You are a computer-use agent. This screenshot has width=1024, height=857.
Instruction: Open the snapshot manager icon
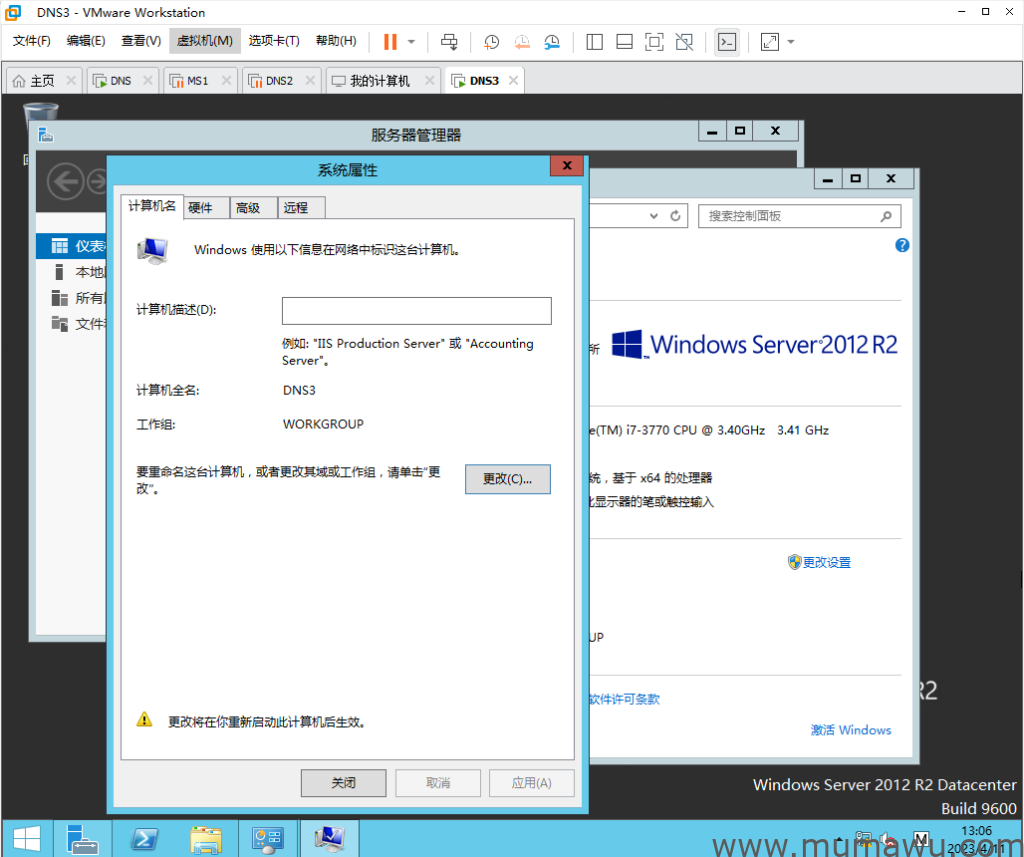(552, 42)
